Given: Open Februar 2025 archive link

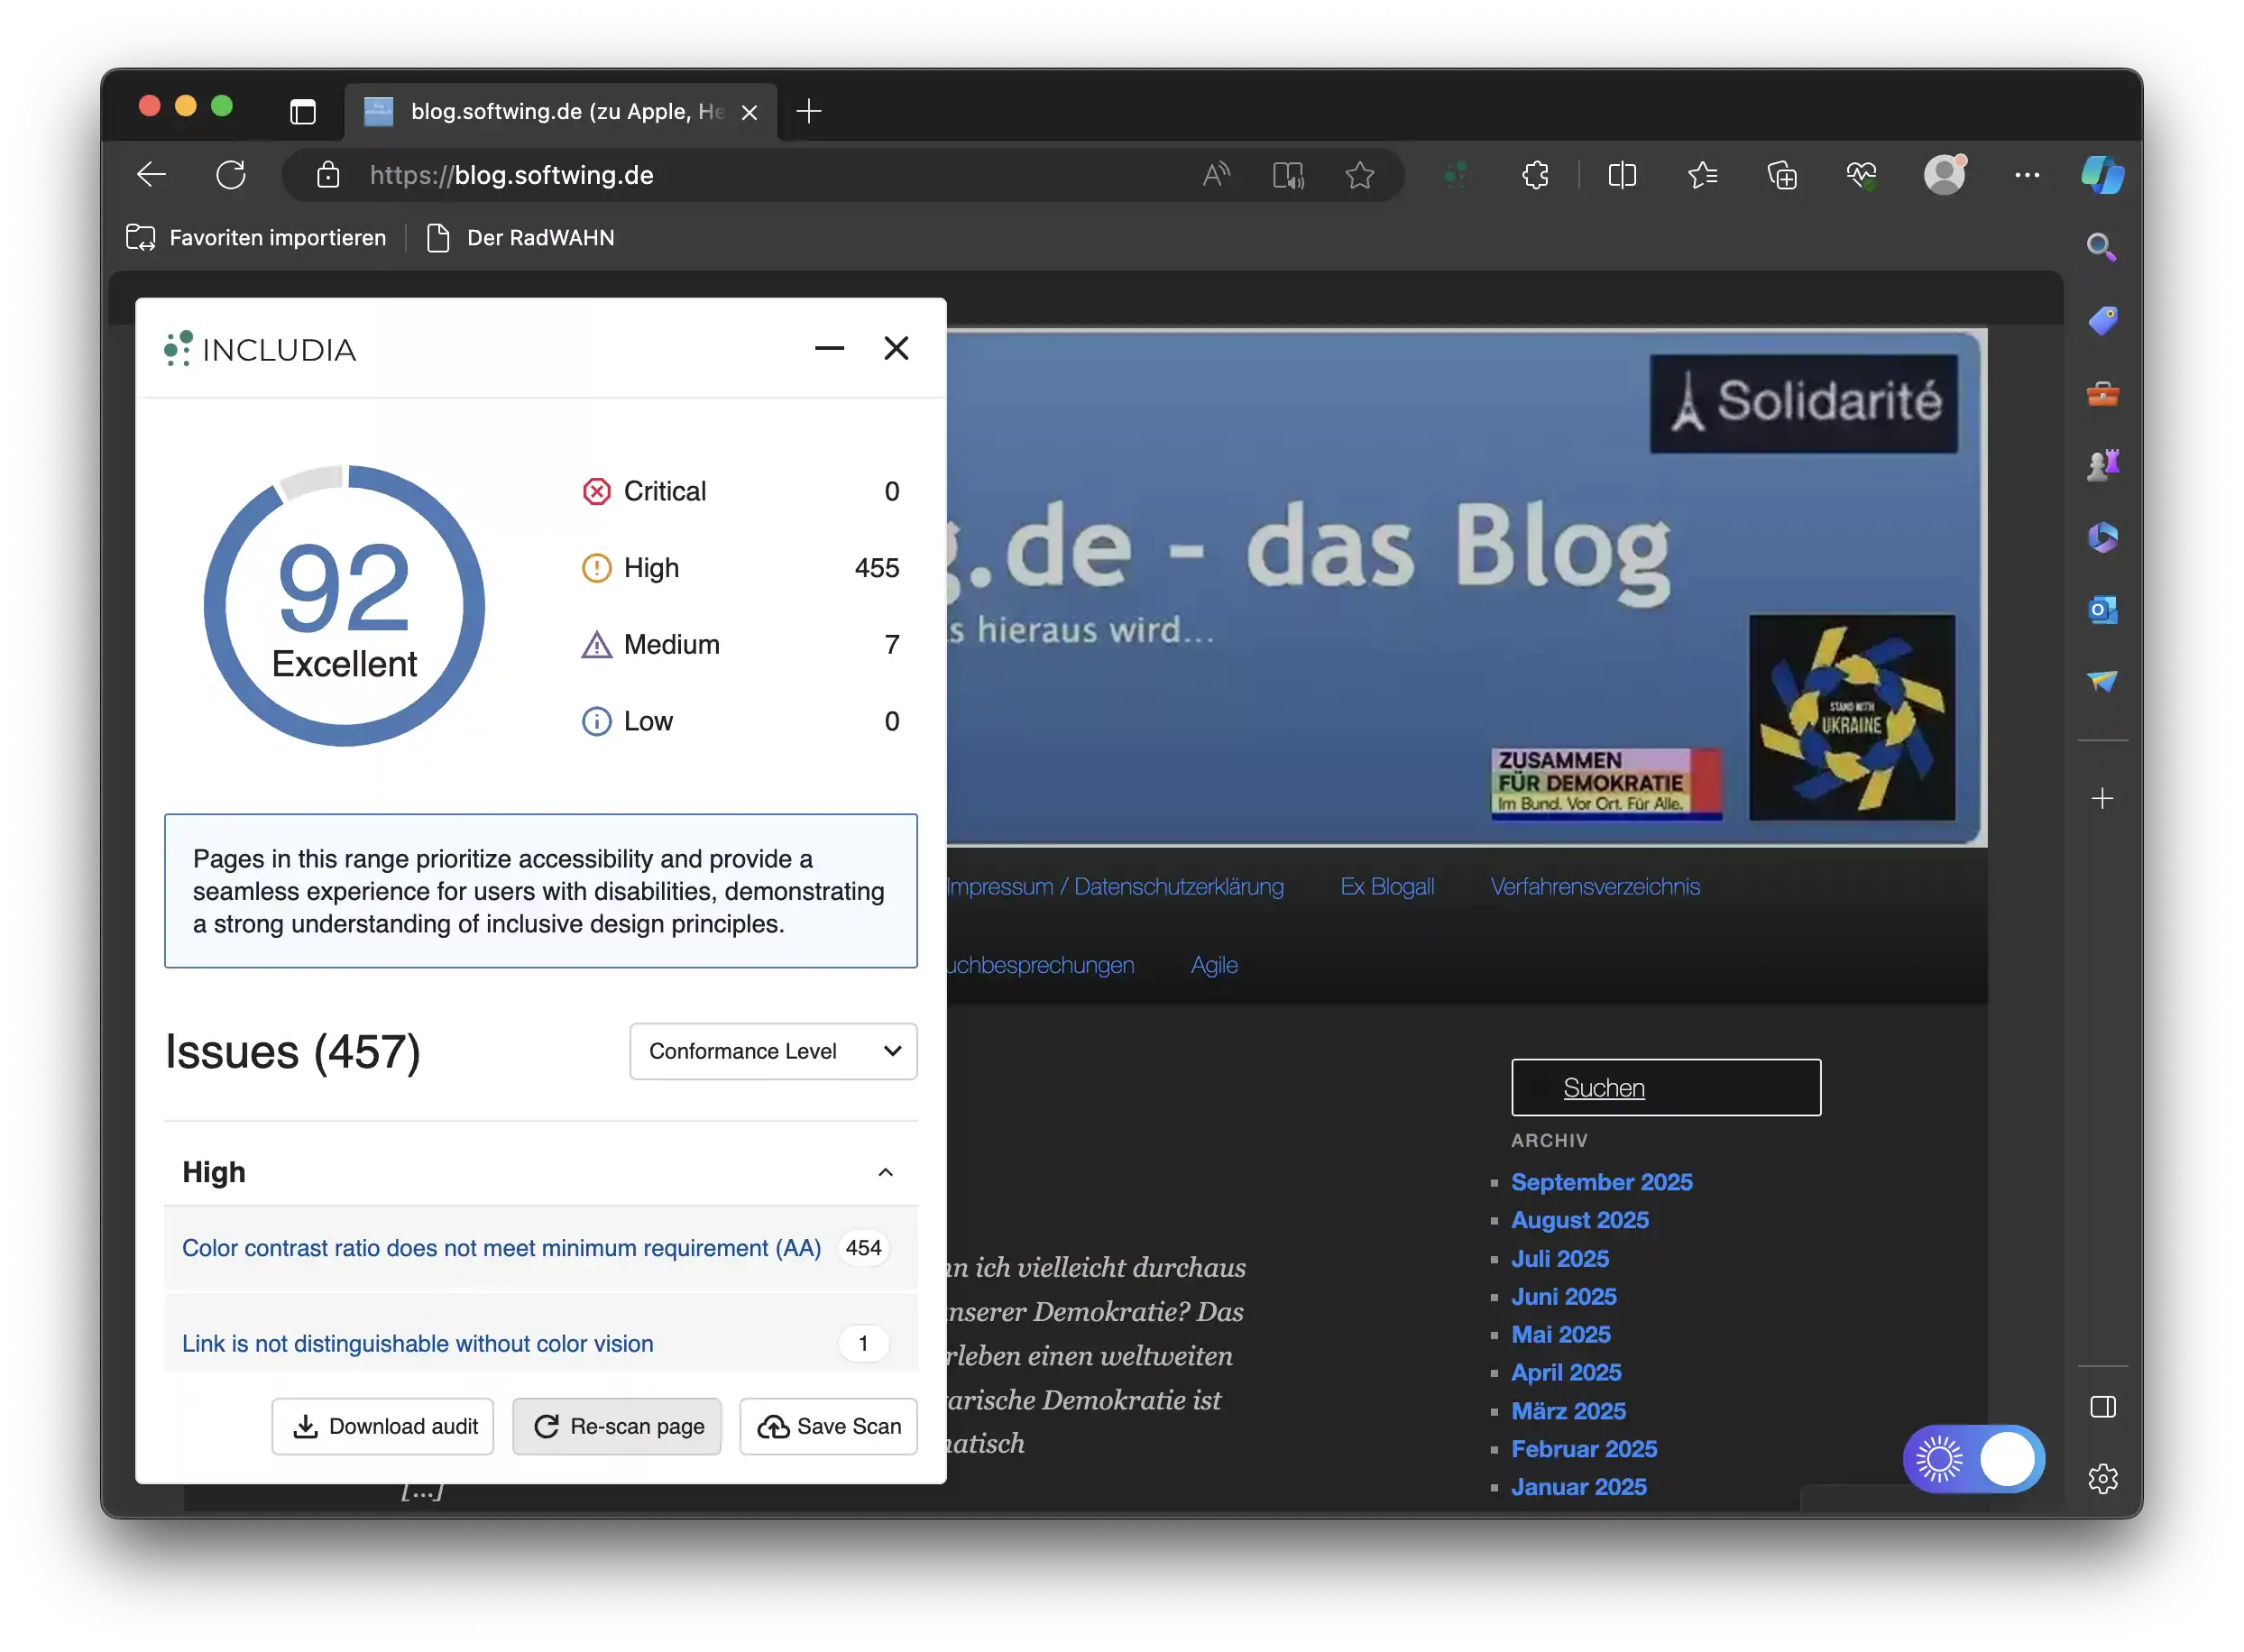Looking at the screenshot, I should pyautogui.click(x=1584, y=1449).
